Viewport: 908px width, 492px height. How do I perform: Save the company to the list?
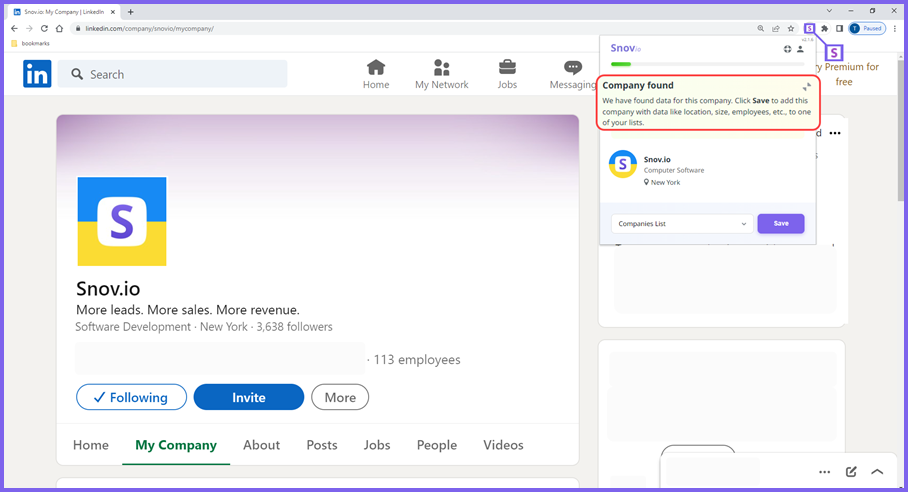781,223
